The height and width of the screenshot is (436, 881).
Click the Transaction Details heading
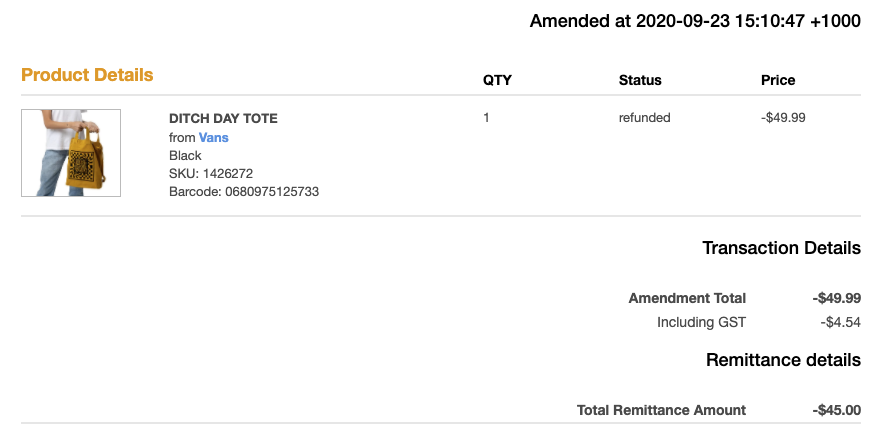coord(781,248)
